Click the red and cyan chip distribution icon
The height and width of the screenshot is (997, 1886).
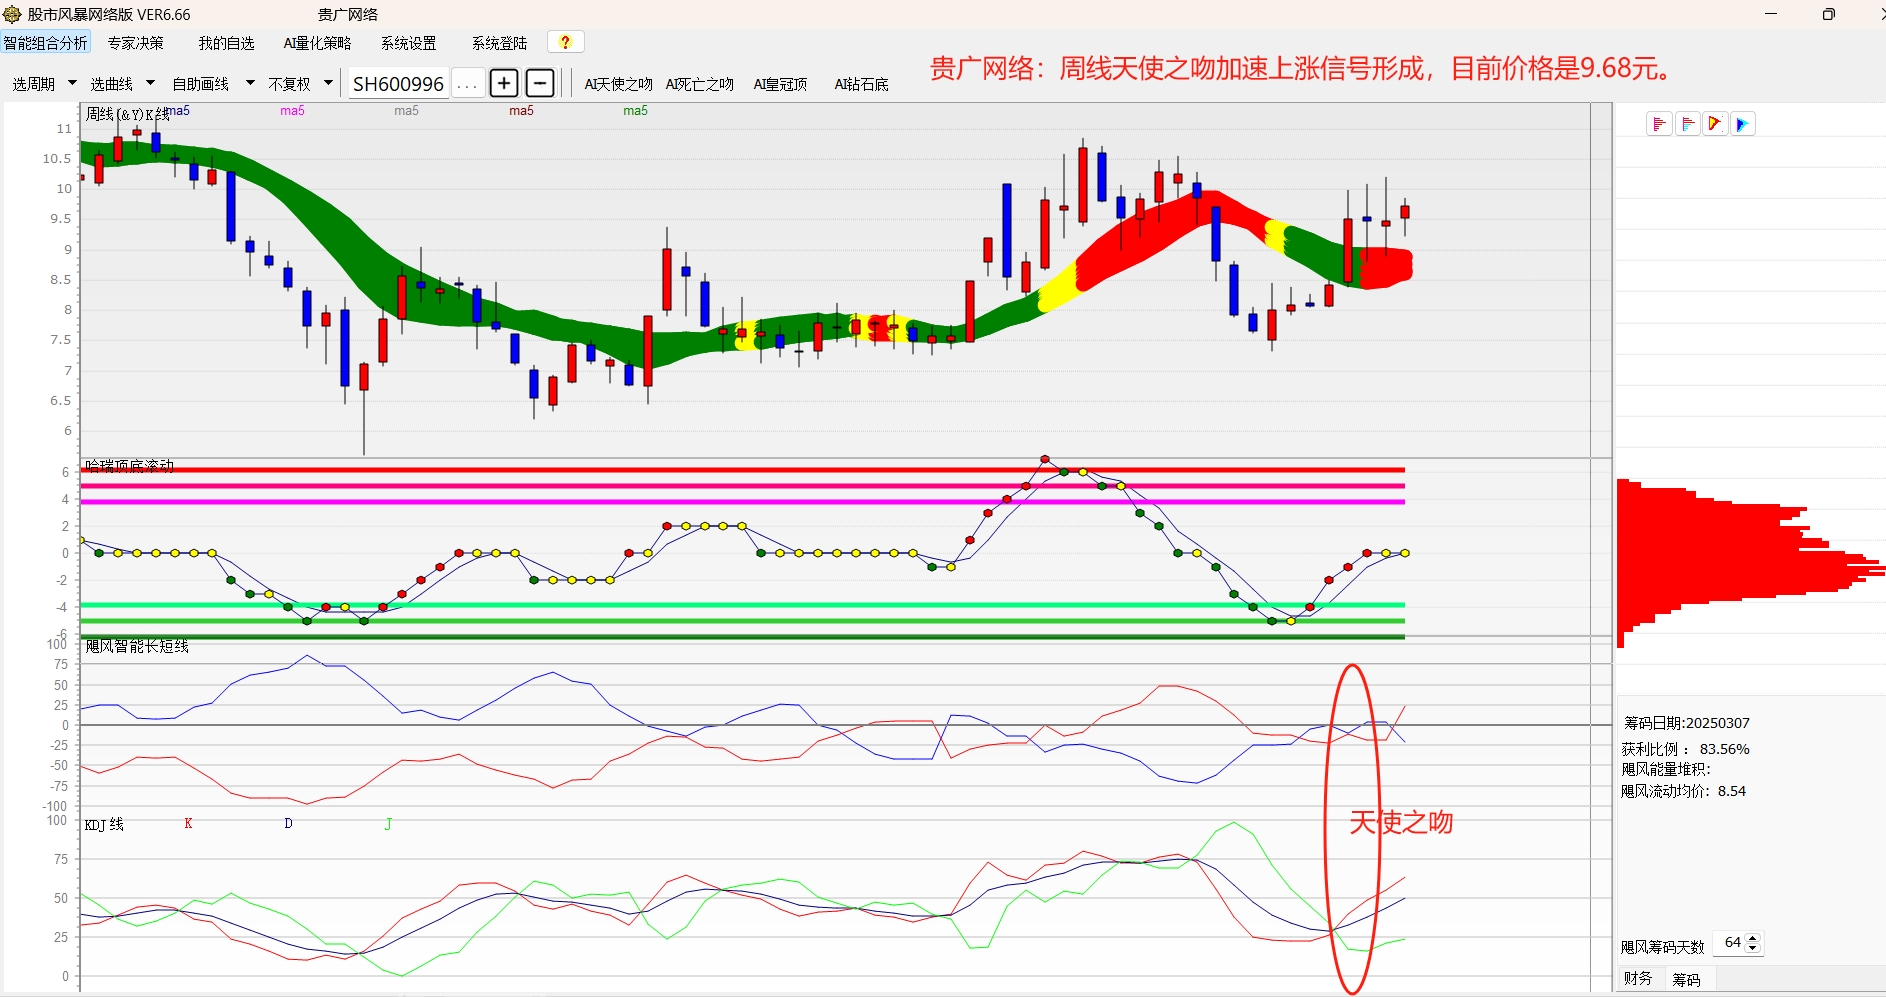[x=1687, y=124]
